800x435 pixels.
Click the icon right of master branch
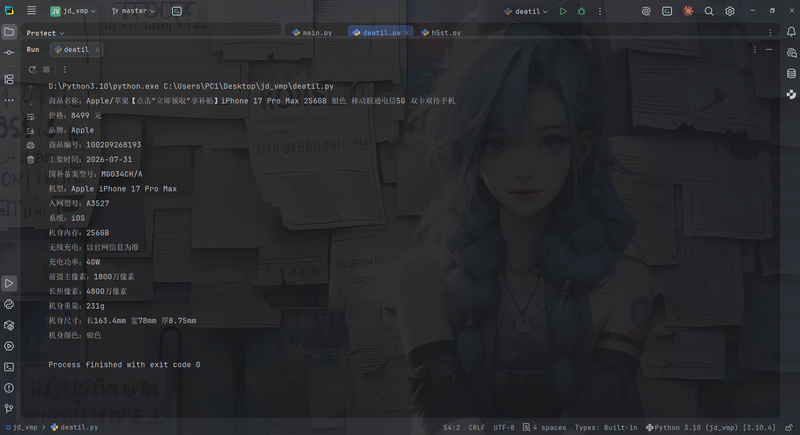pyautogui.click(x=177, y=11)
